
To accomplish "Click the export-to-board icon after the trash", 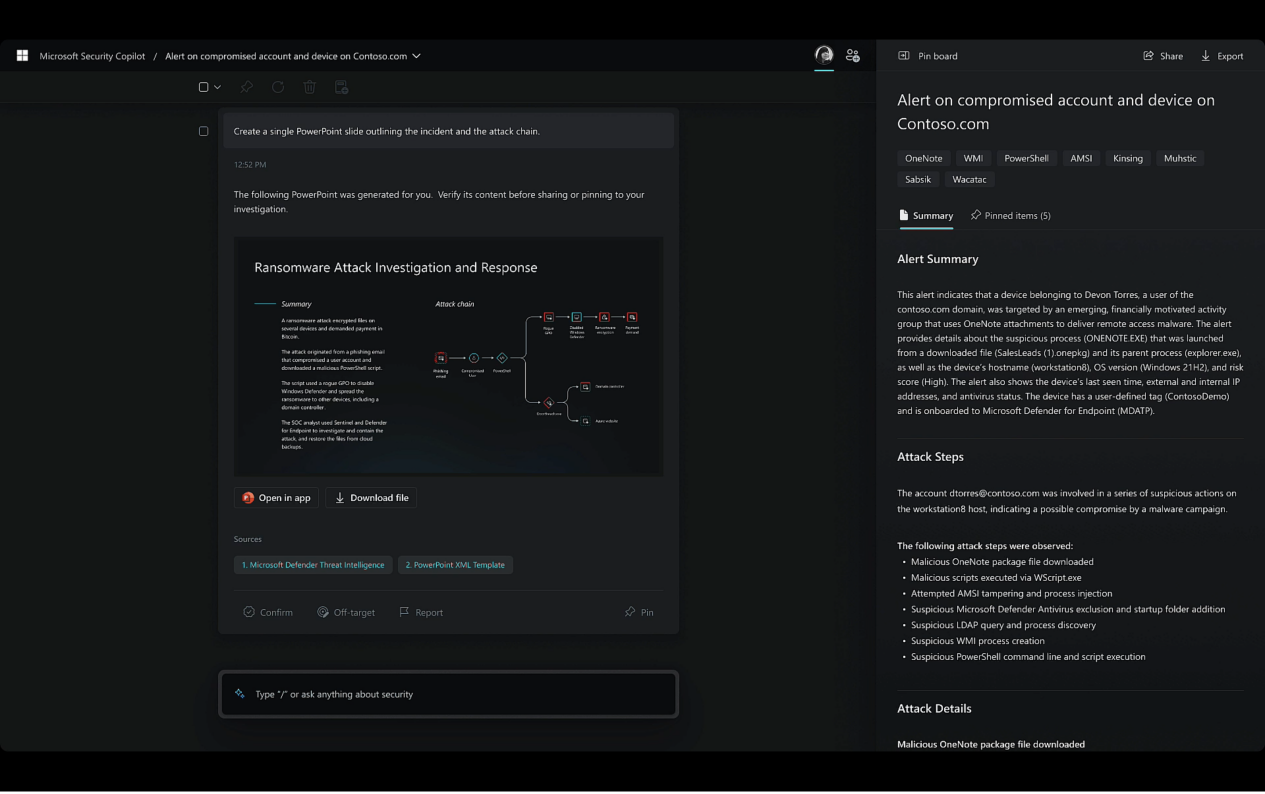I will pos(341,87).
